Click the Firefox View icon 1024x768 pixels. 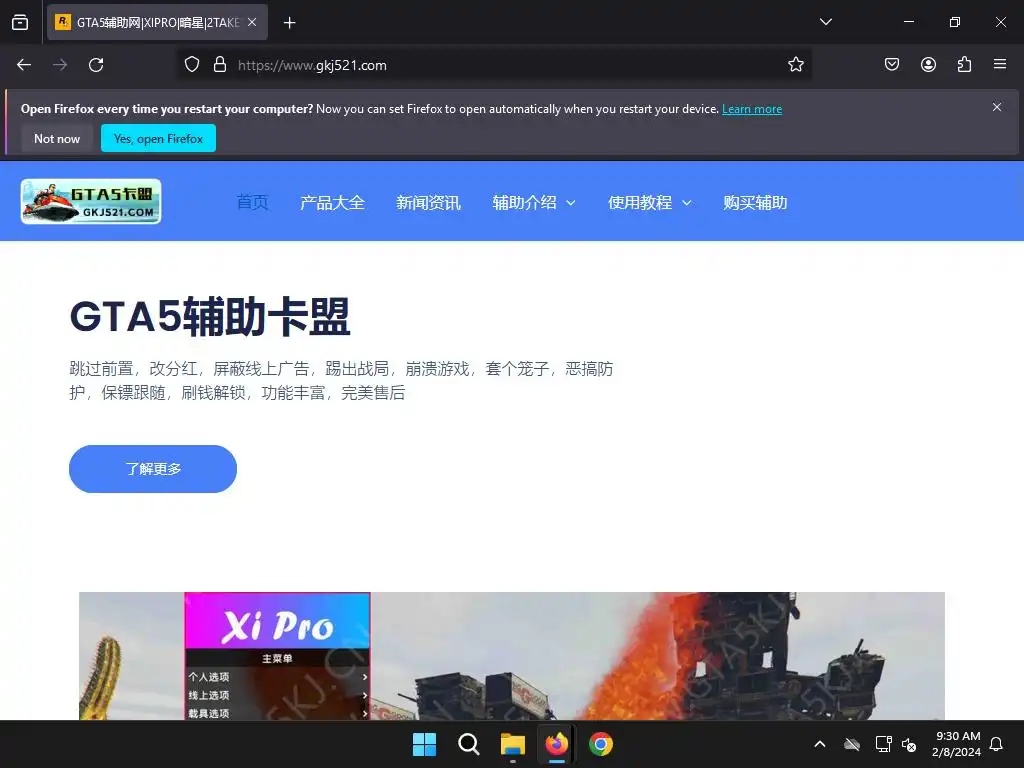(x=20, y=23)
